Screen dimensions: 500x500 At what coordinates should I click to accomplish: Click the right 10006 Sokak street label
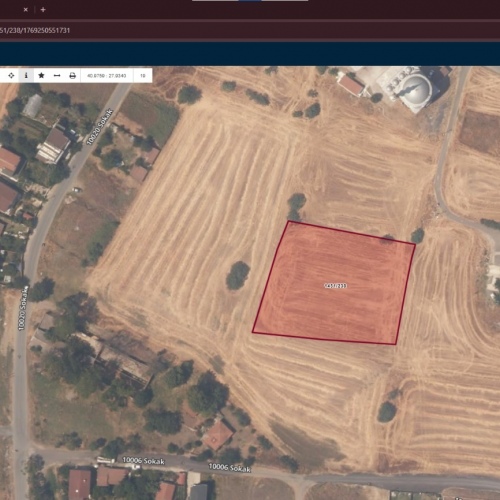(230, 467)
